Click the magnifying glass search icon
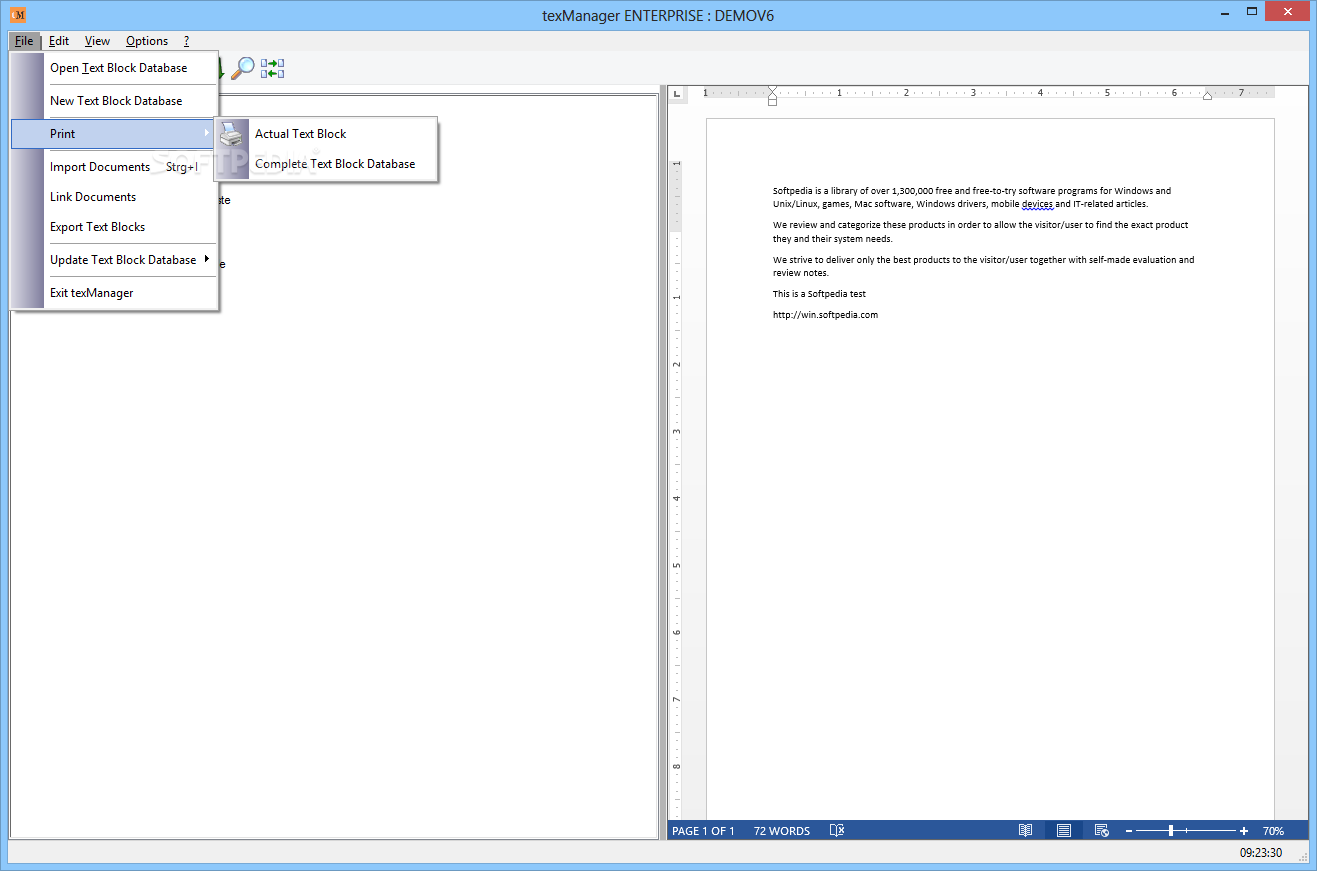This screenshot has height=871, width=1317. (242, 68)
